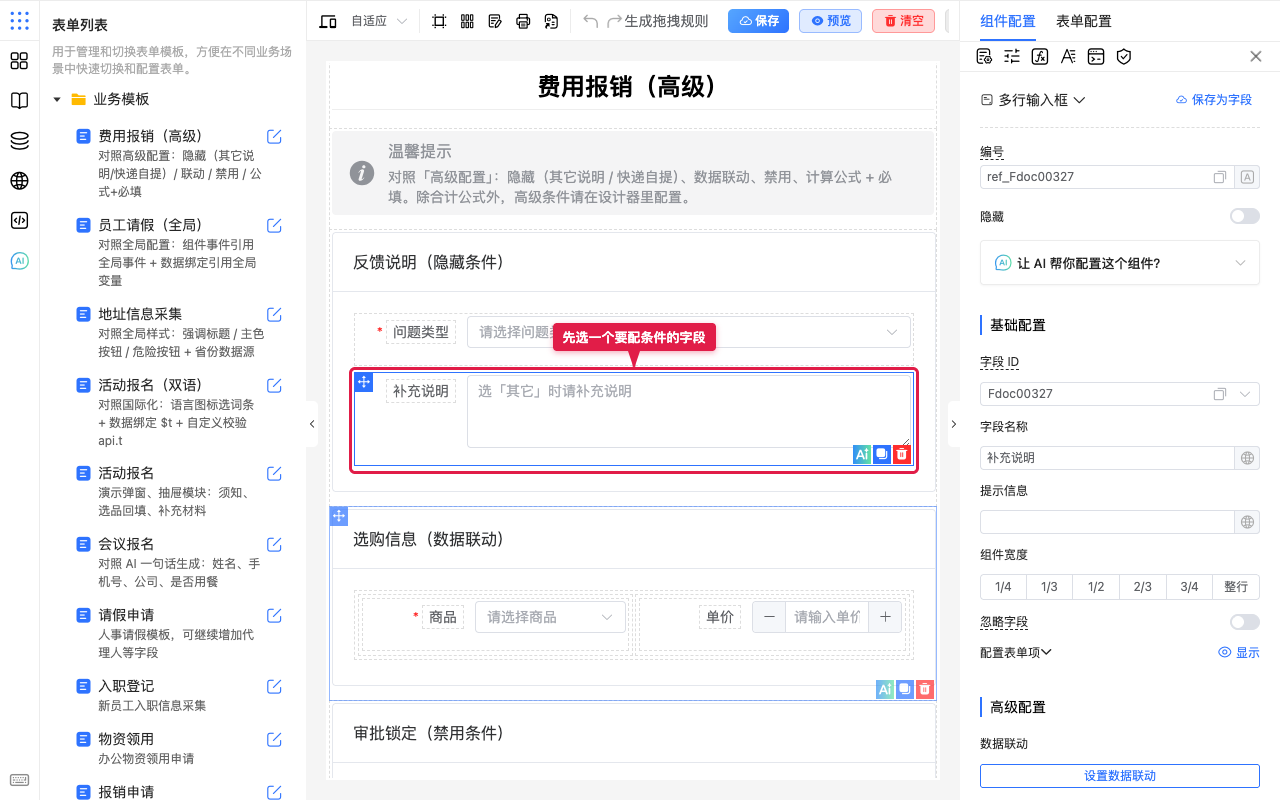The height and width of the screenshot is (800, 1280).
Task: Increase 单价 with plus stepper
Action: 885,617
